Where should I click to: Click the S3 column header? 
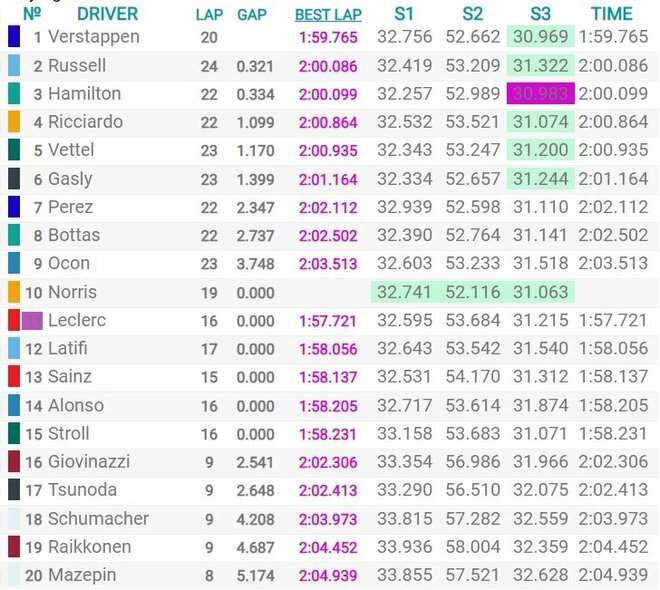[540, 15]
